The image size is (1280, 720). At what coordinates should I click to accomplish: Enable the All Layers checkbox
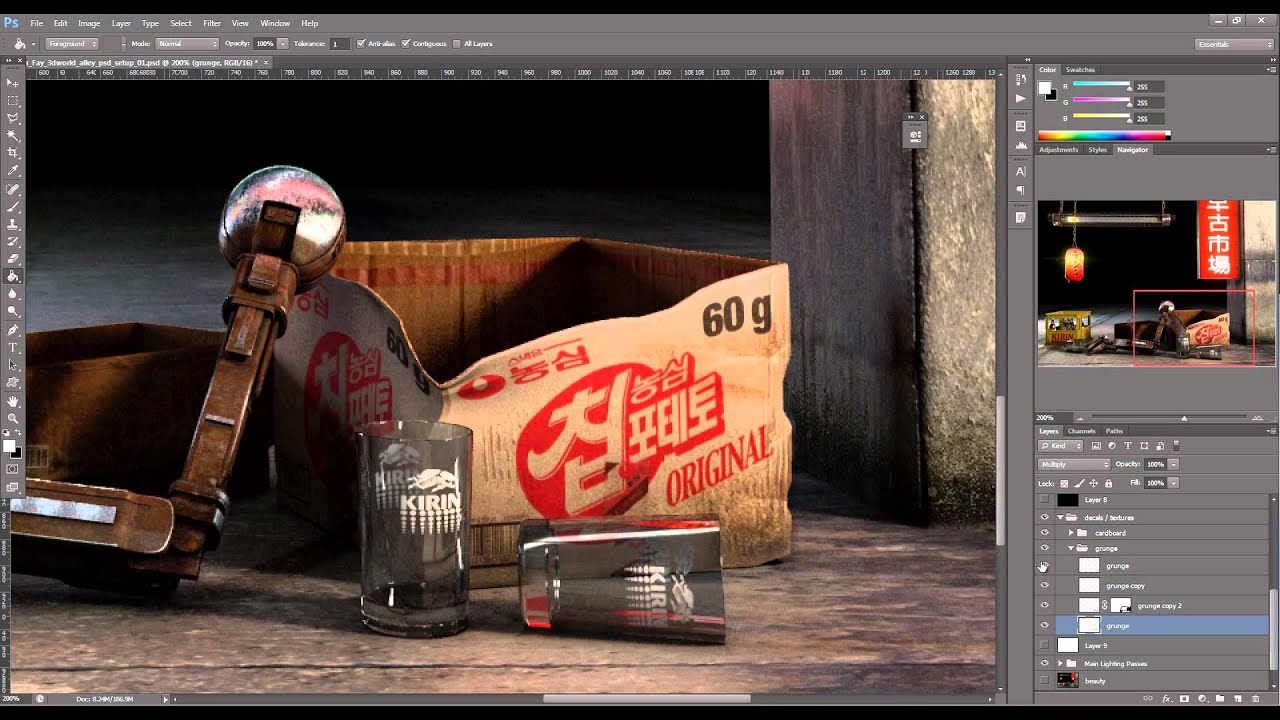click(x=457, y=44)
